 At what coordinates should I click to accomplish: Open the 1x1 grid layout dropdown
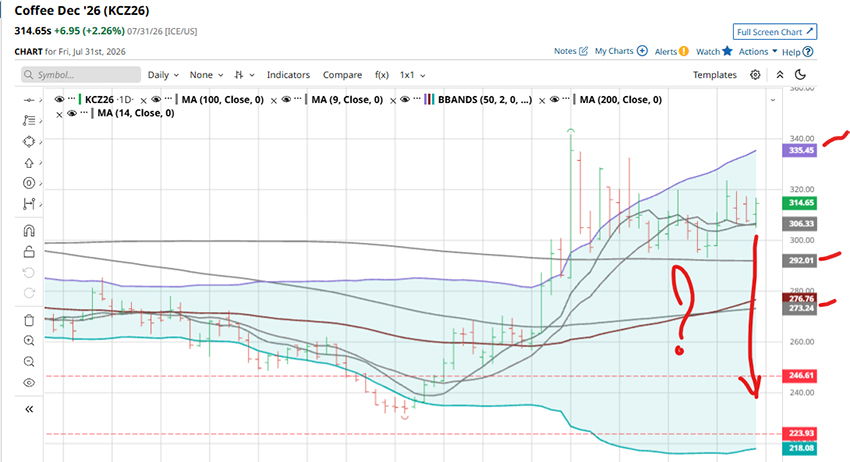click(x=413, y=75)
